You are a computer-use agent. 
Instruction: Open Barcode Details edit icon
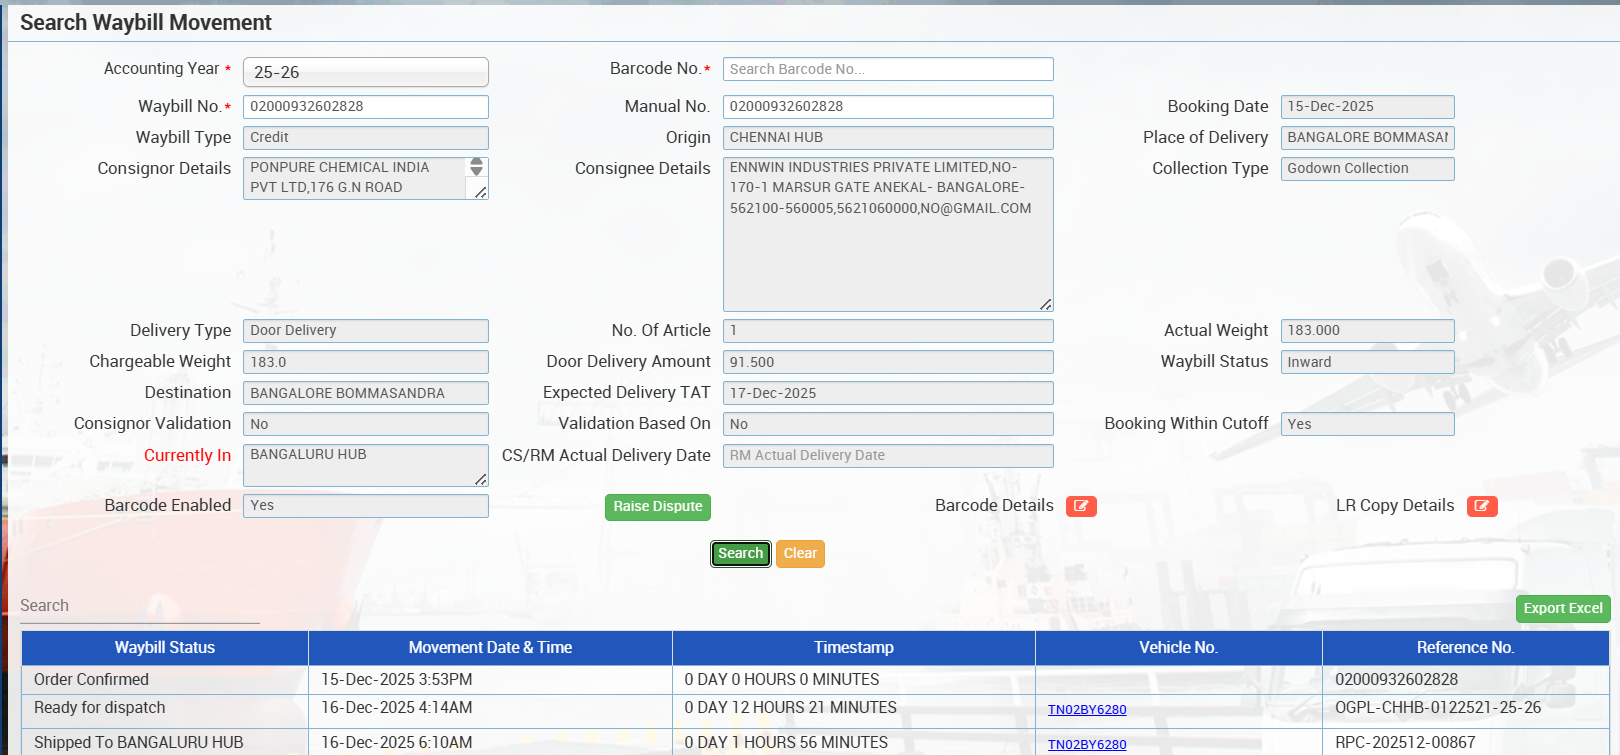point(1081,506)
